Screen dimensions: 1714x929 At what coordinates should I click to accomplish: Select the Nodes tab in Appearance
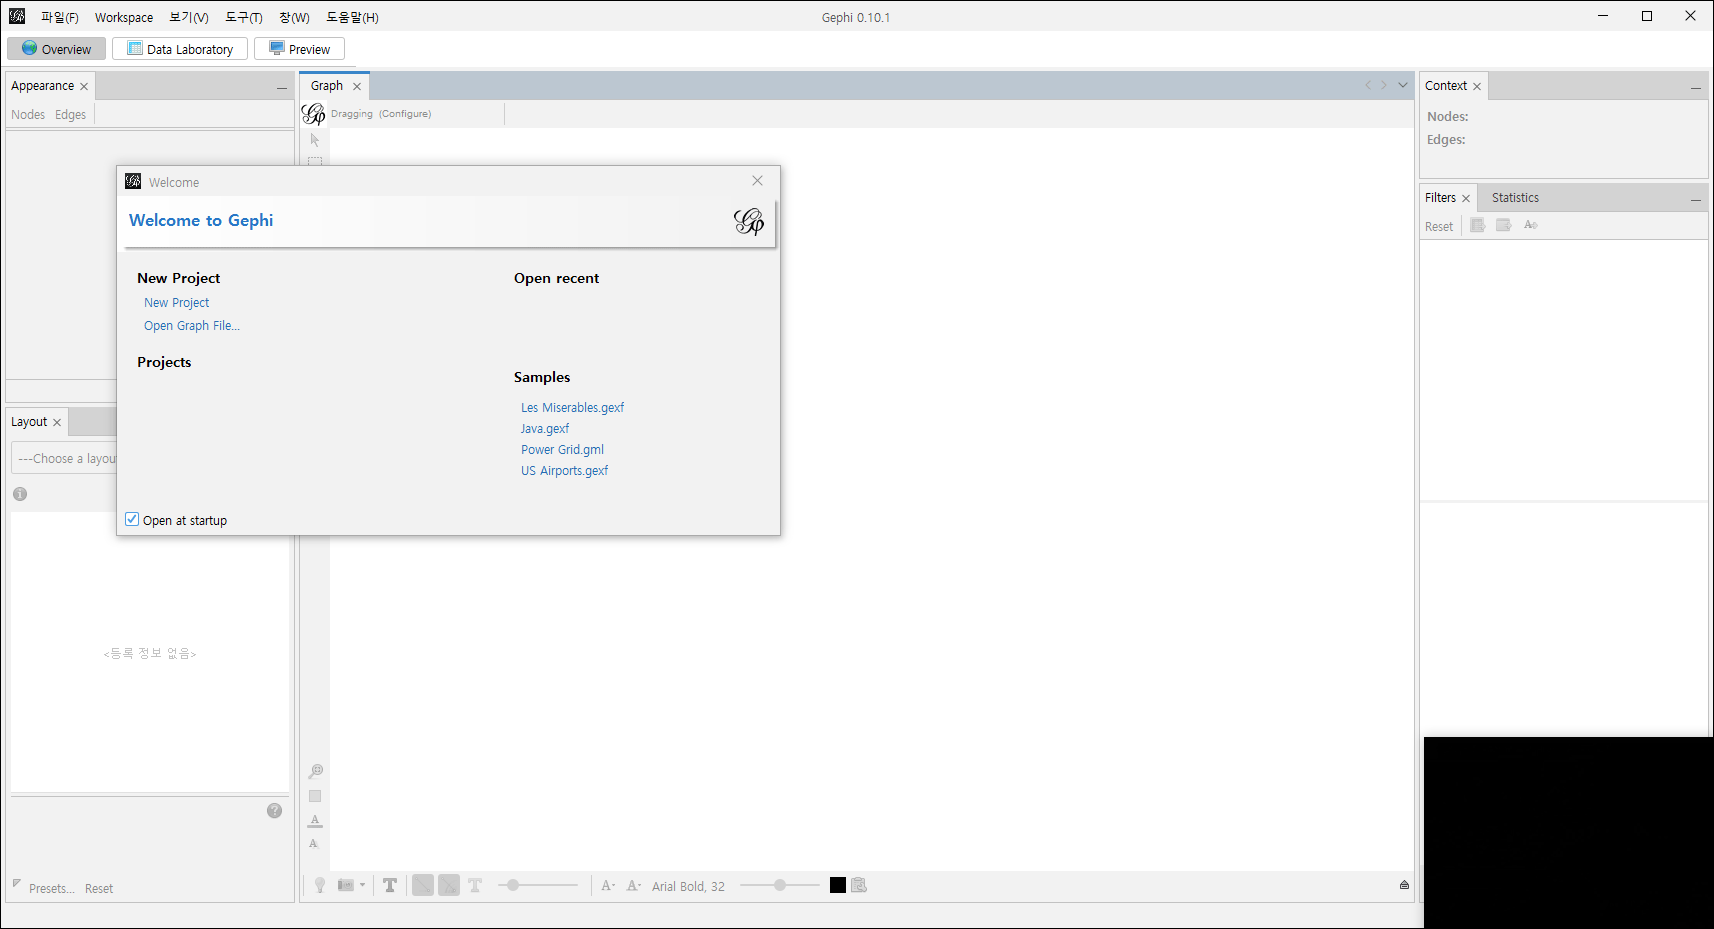[28, 115]
